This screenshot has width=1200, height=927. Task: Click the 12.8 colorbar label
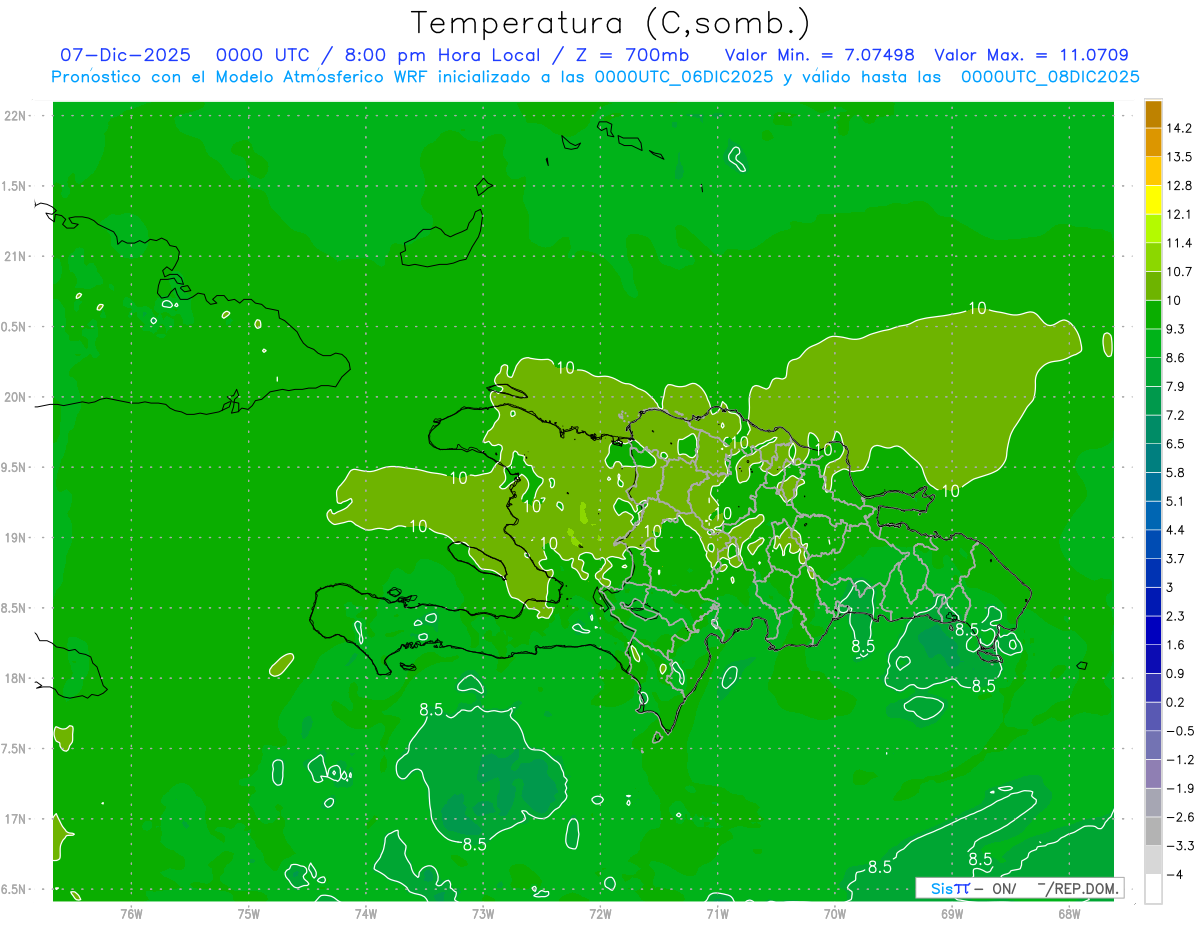pyautogui.click(x=1179, y=186)
